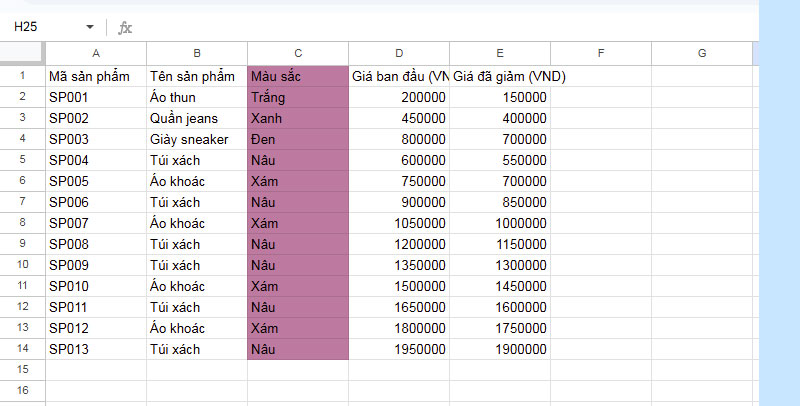Select cell containing SP012
The width and height of the screenshot is (800, 406).
pos(96,328)
